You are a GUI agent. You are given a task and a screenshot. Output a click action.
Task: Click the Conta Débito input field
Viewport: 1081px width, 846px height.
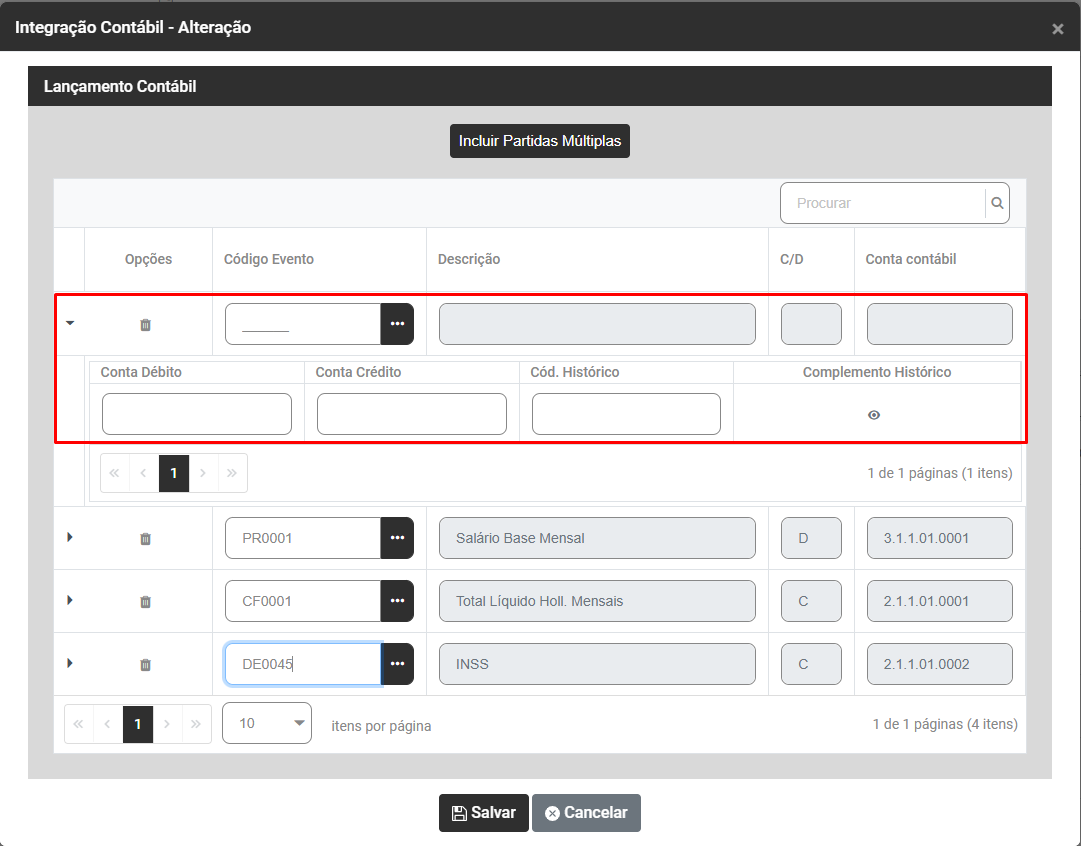[197, 414]
